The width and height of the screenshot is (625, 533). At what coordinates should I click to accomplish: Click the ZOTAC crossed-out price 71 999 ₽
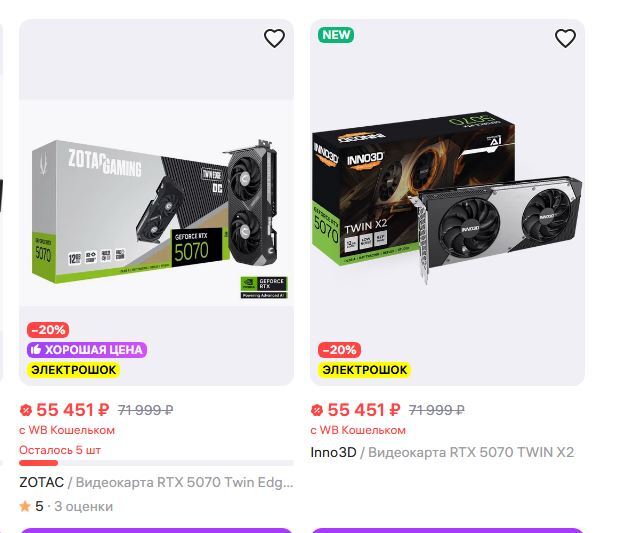pyautogui.click(x=146, y=410)
